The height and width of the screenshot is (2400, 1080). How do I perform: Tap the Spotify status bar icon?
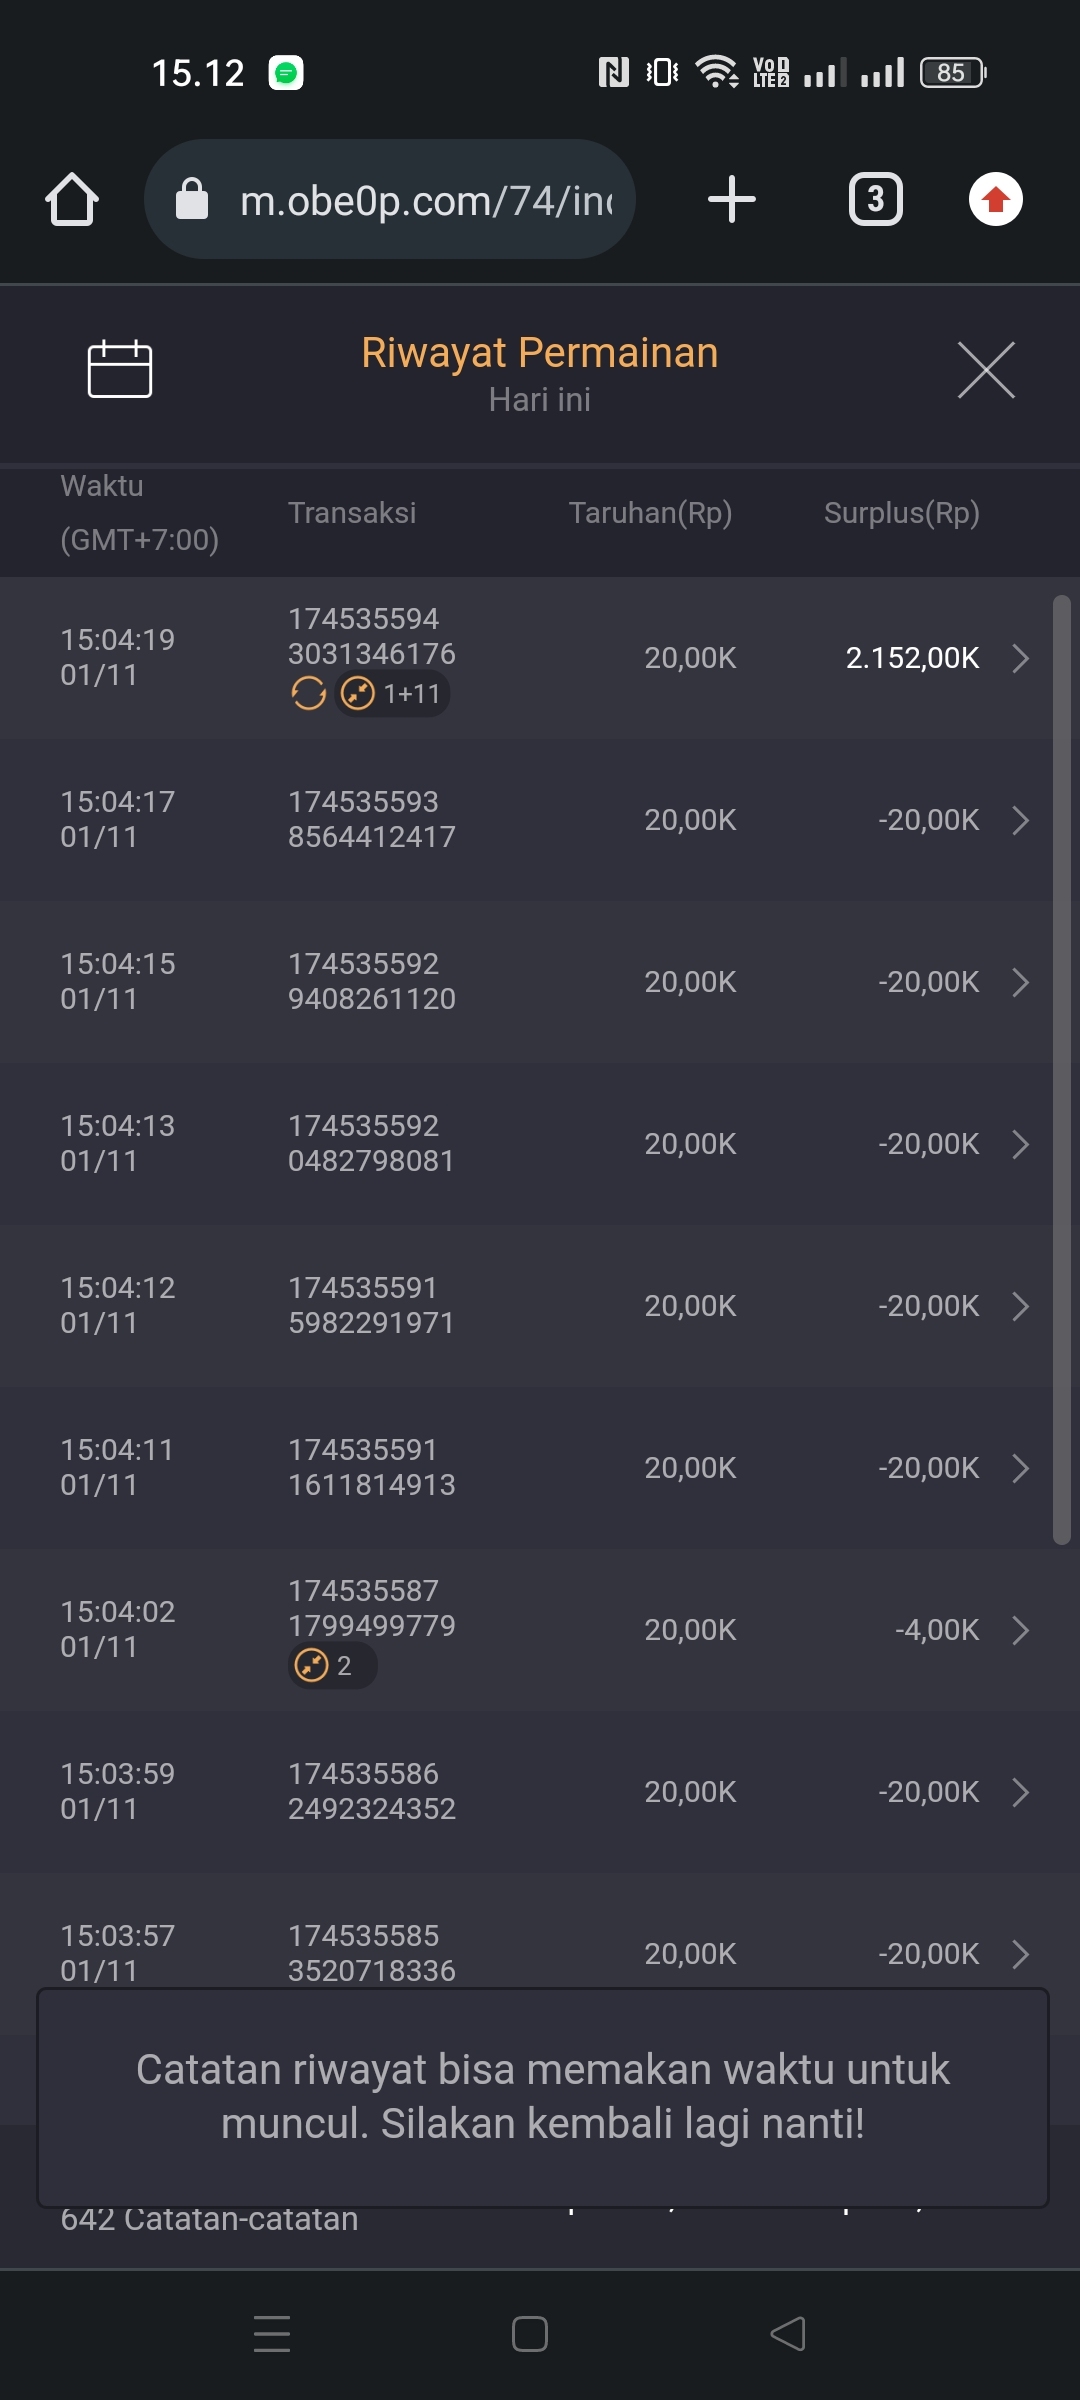tap(286, 73)
